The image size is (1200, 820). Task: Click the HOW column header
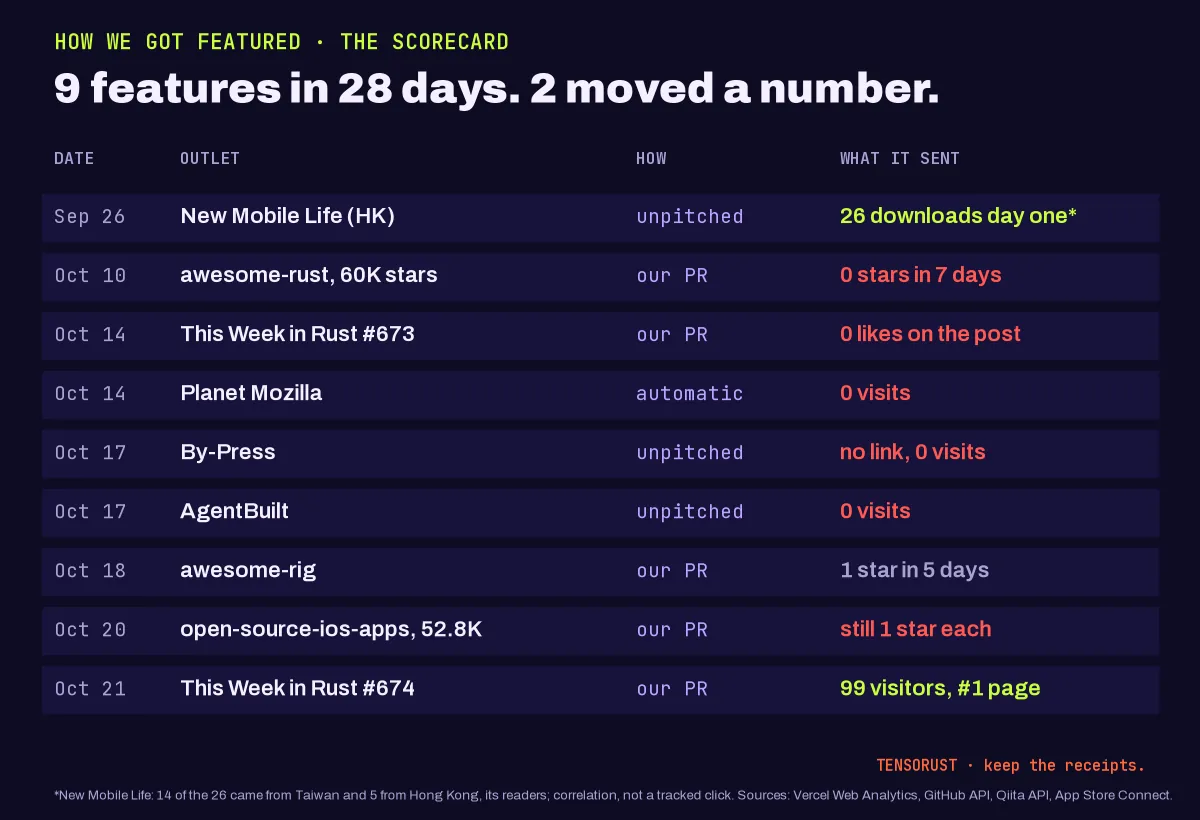pos(651,158)
